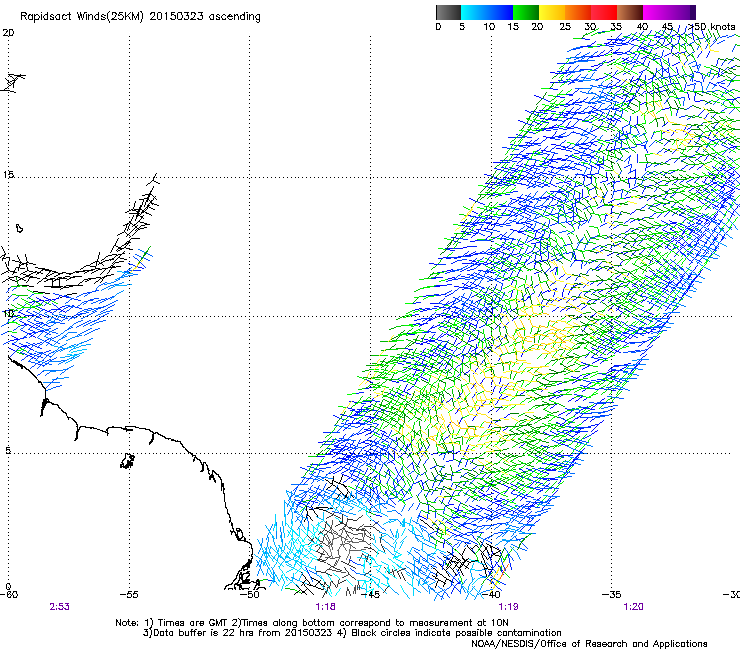Click the '1:18' pass time label
The width and height of the screenshot is (740, 650).
[325, 607]
